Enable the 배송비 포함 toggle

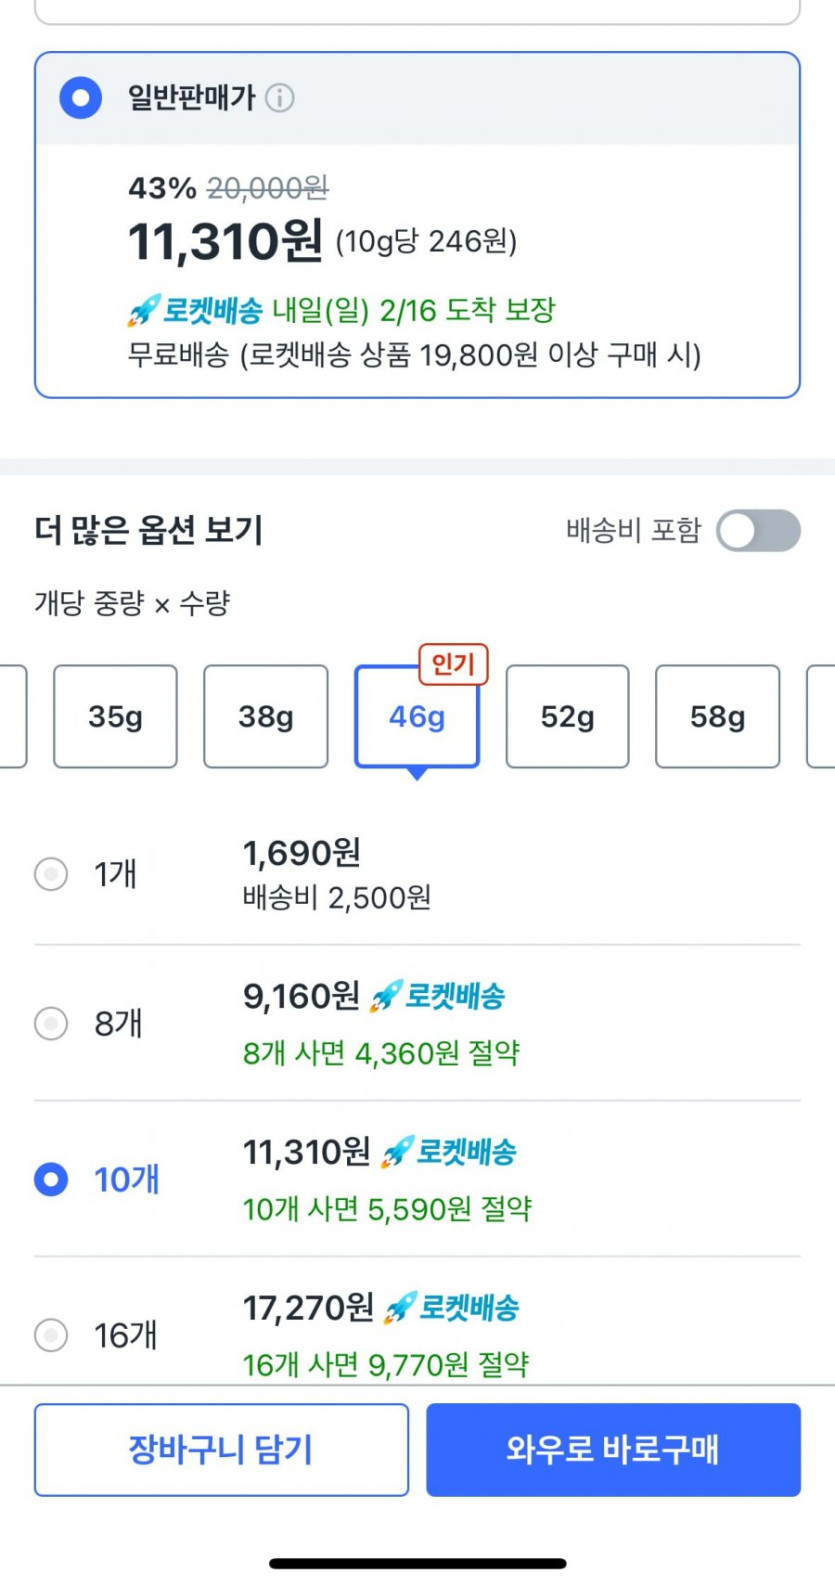click(758, 530)
